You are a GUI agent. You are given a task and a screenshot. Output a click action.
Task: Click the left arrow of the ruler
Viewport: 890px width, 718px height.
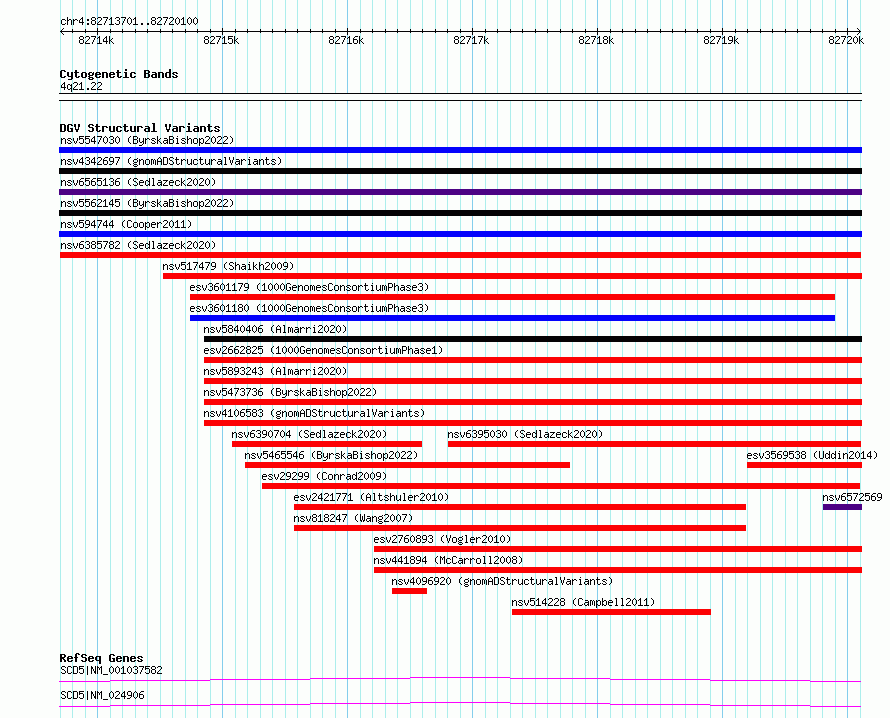(x=62, y=31)
